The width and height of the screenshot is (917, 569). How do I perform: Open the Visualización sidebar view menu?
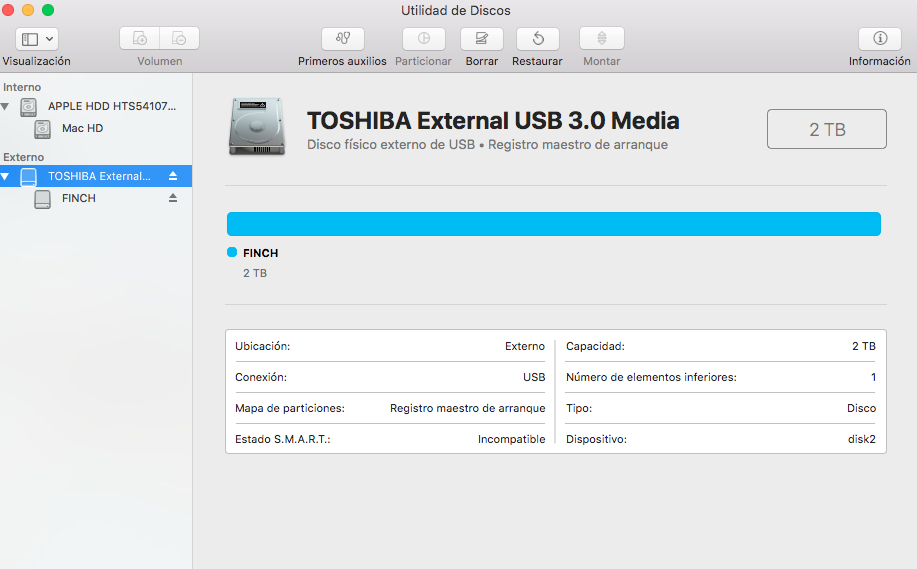(36, 39)
